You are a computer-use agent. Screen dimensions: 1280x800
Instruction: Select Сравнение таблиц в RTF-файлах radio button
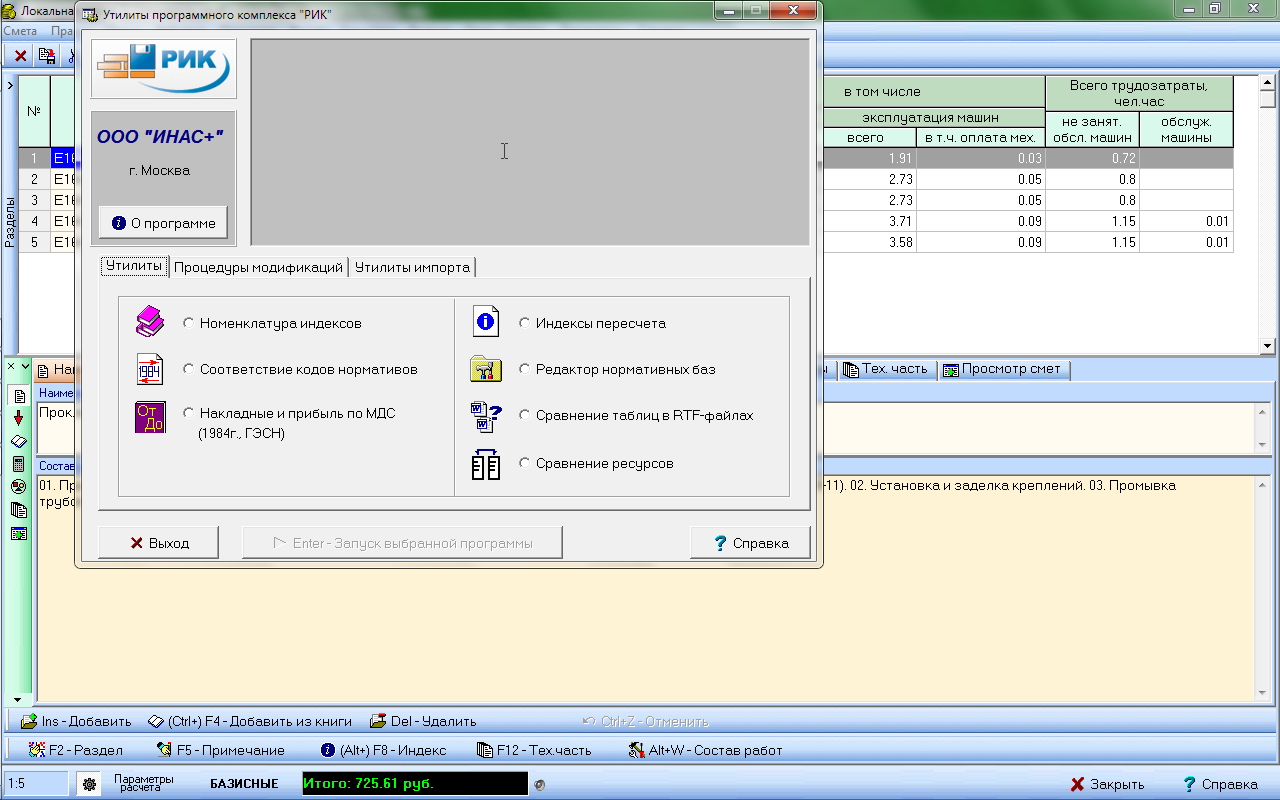(x=525, y=415)
